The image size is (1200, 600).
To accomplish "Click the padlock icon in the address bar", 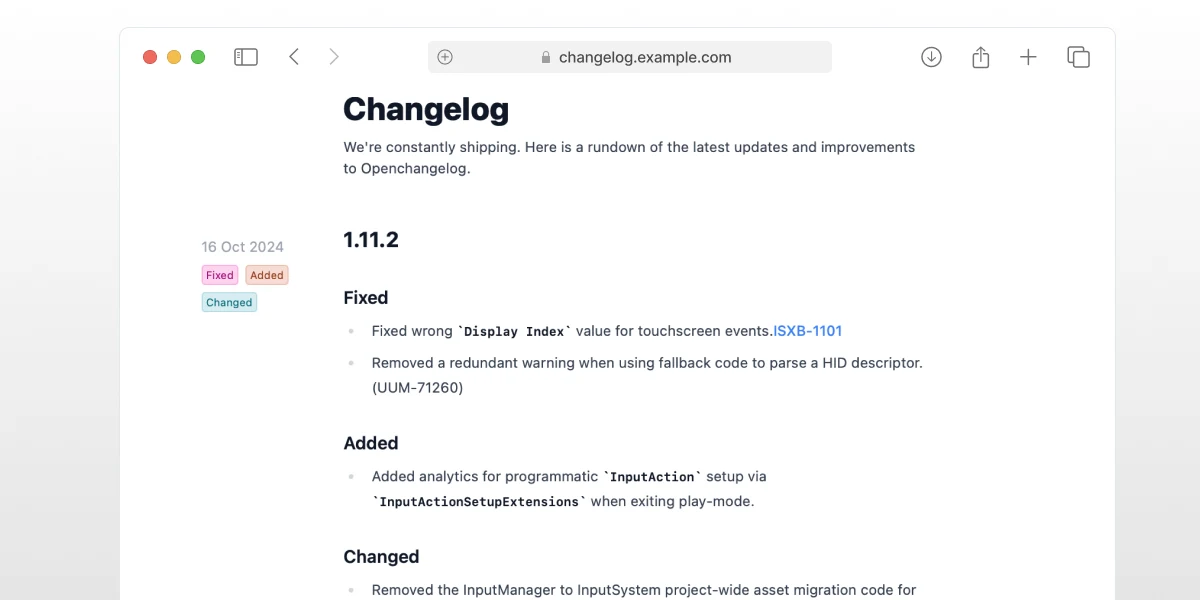I will [x=546, y=57].
